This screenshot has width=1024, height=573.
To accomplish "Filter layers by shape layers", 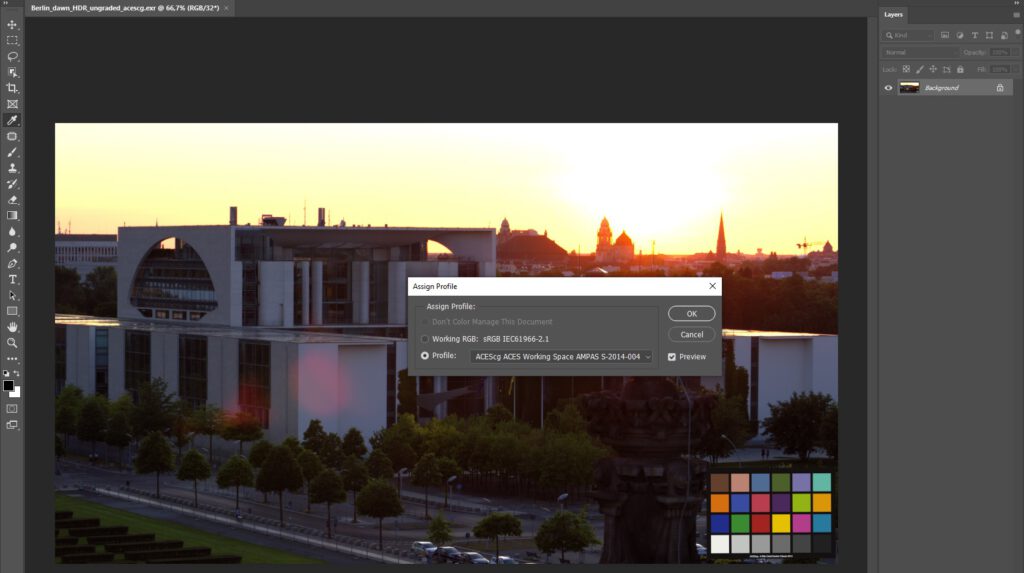I will [989, 35].
